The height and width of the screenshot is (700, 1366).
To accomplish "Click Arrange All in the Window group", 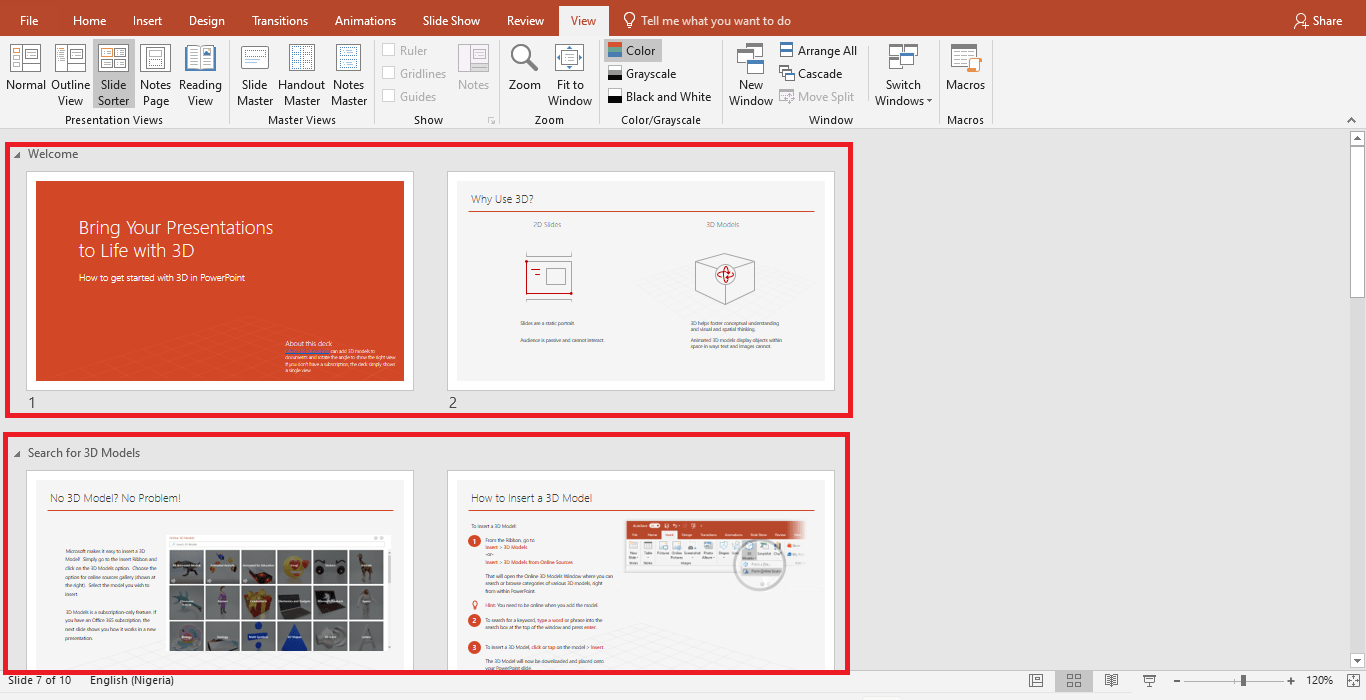I will pyautogui.click(x=819, y=49).
